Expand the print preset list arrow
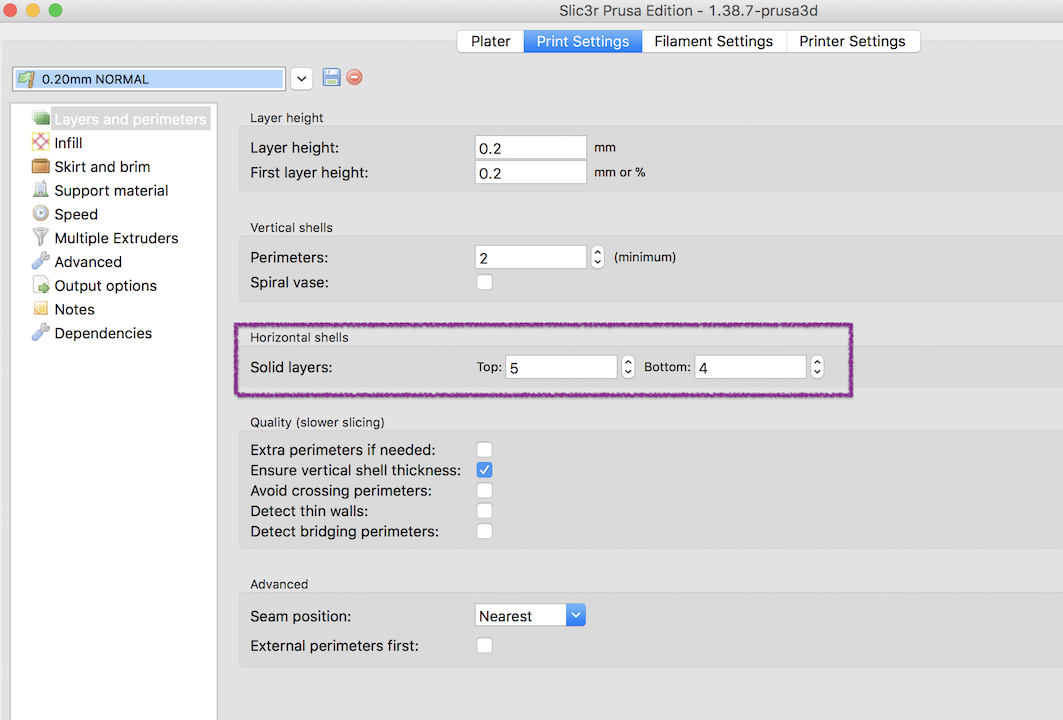The width and height of the screenshot is (1063, 720). point(302,79)
